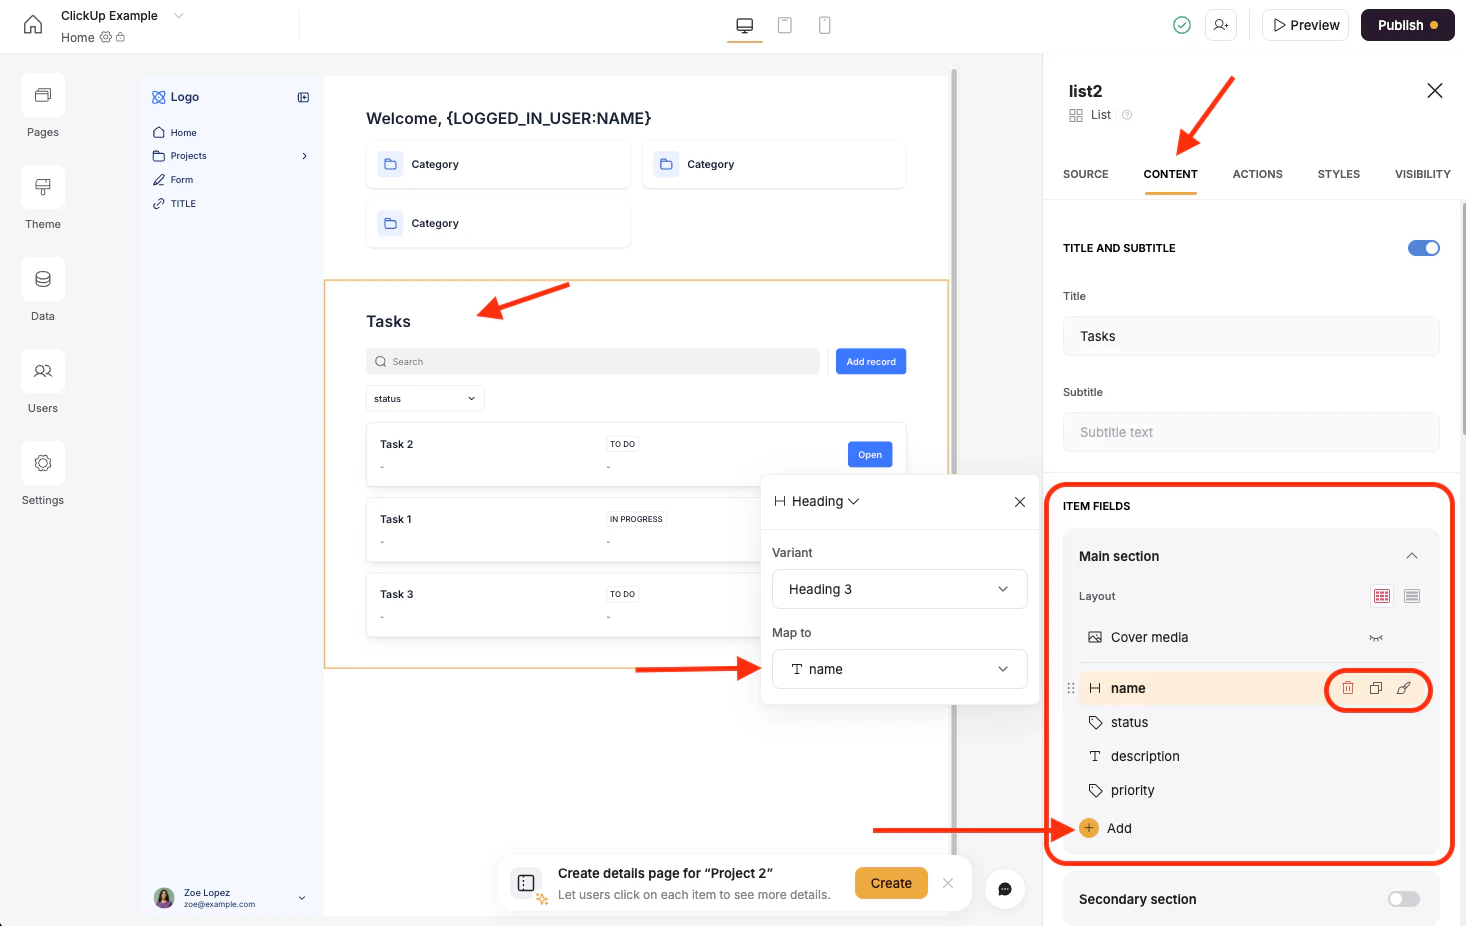The height and width of the screenshot is (926, 1466).
Task: Switch to the STYLES tab
Action: (1339, 174)
